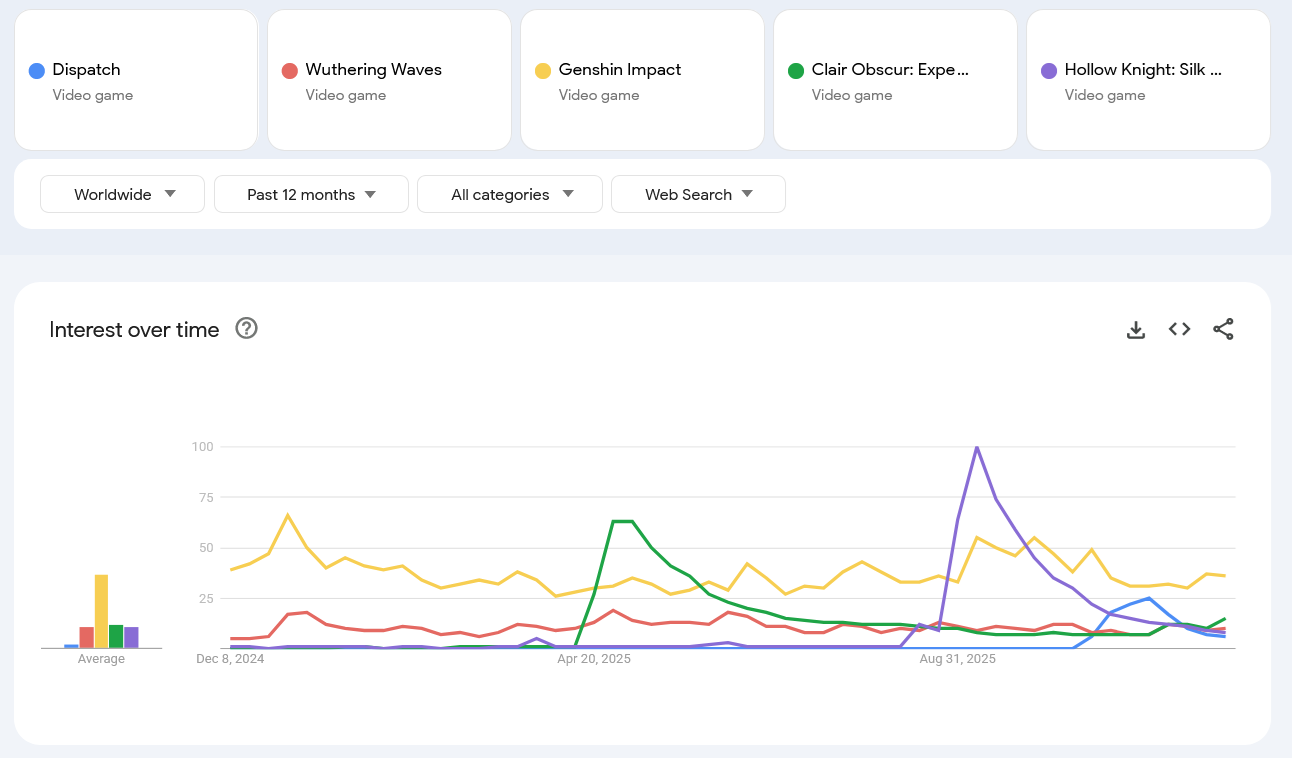Expand the Past 12 months time range
The width and height of the screenshot is (1292, 758).
(x=311, y=194)
